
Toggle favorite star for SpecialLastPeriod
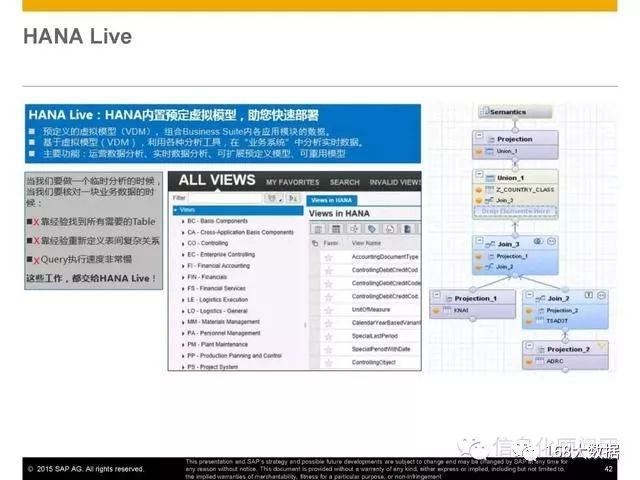(x=329, y=337)
